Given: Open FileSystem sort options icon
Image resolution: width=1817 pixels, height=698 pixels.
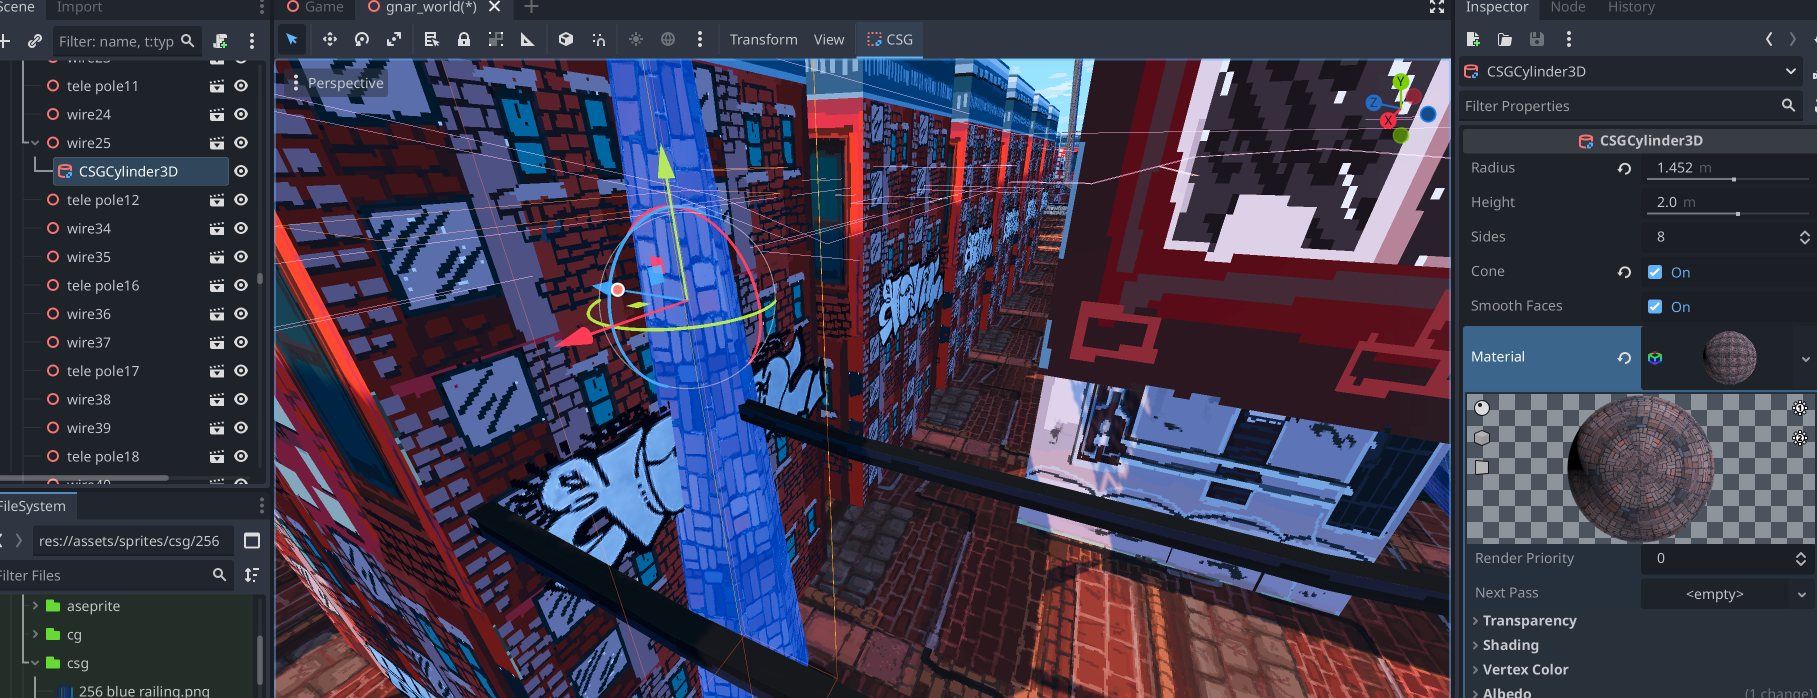Looking at the screenshot, I should (x=252, y=575).
